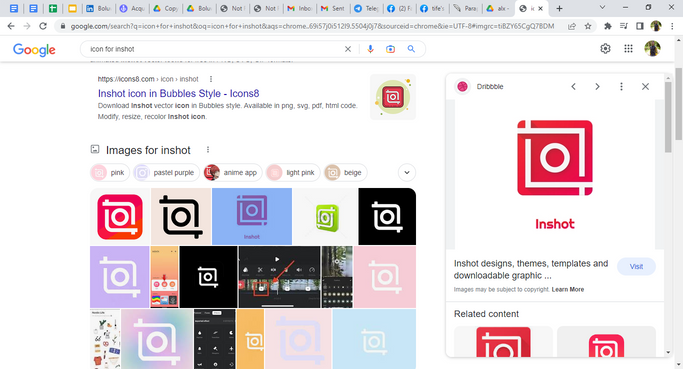Open the first Related content thumbnail
The width and height of the screenshot is (683, 369).
click(503, 342)
